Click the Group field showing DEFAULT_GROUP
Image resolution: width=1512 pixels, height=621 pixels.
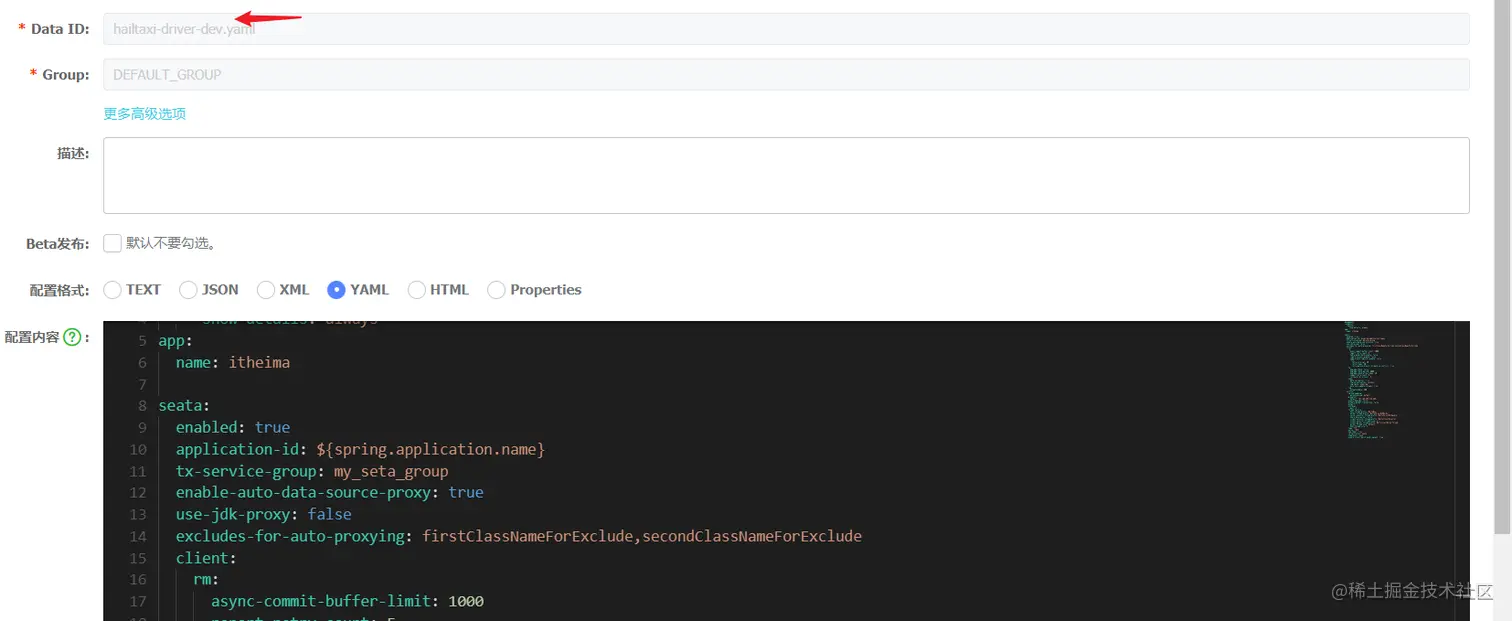point(786,75)
